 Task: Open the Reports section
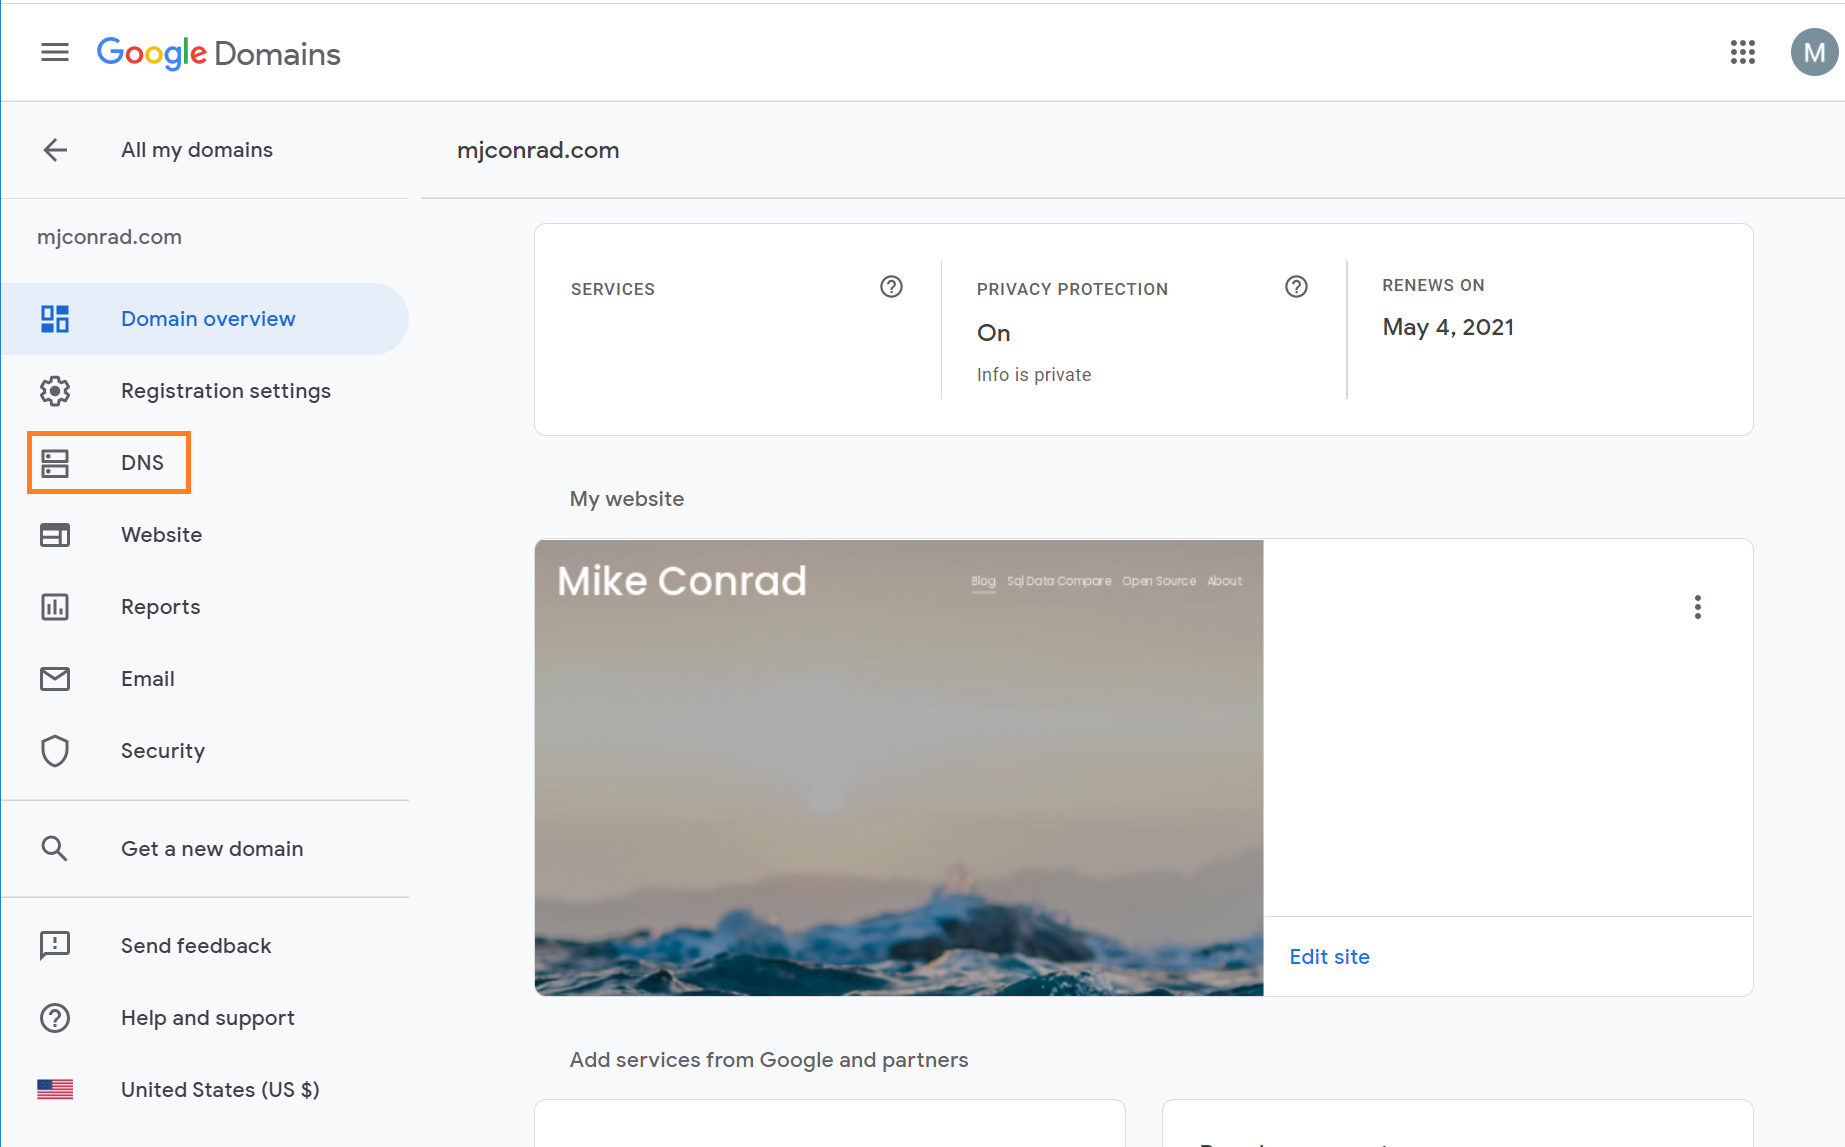point(161,607)
